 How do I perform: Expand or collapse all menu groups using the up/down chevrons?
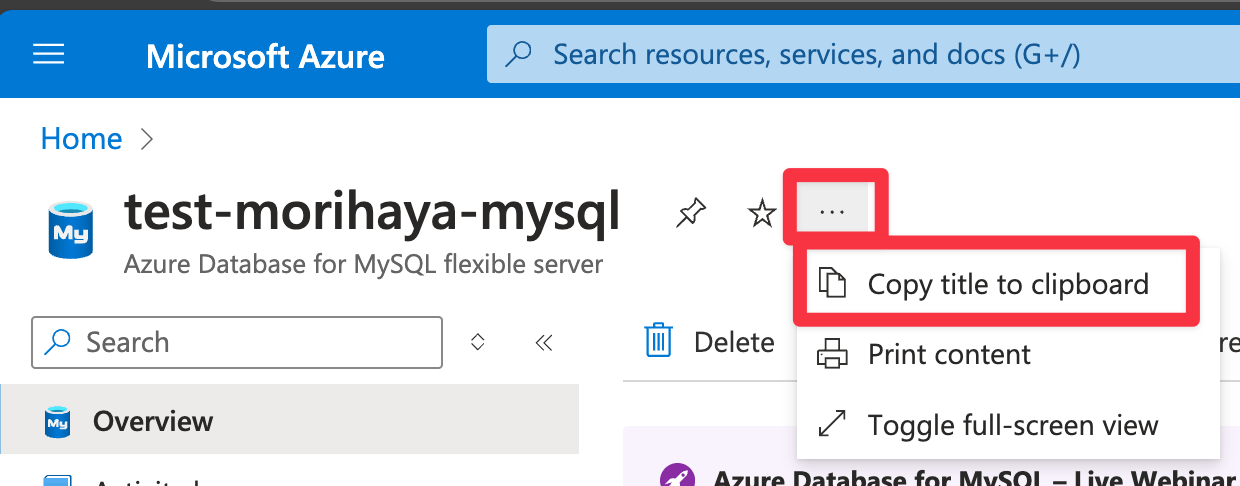click(478, 343)
